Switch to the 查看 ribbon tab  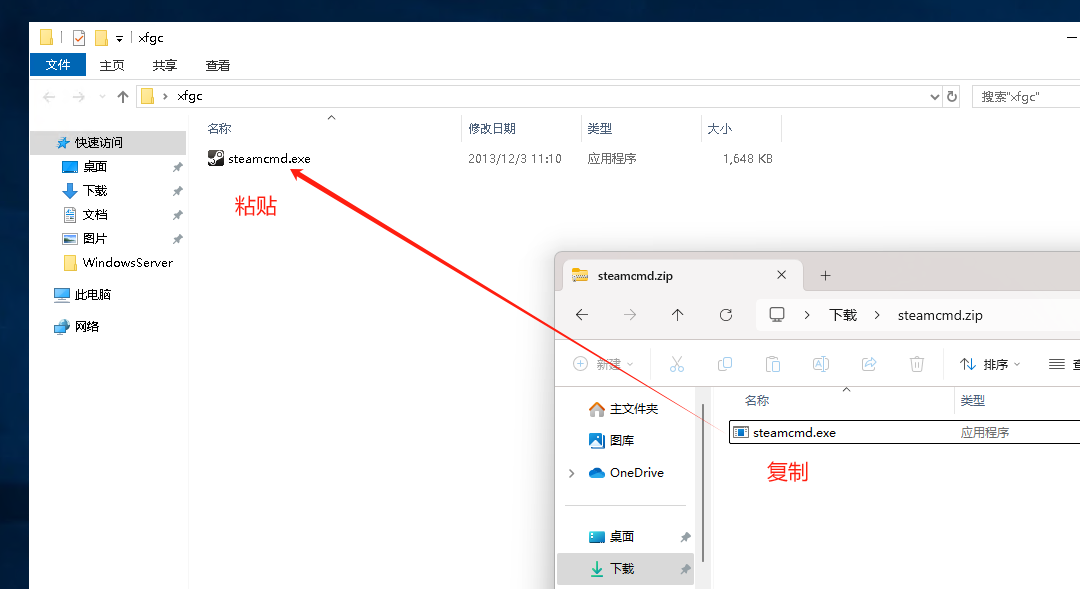pos(218,65)
